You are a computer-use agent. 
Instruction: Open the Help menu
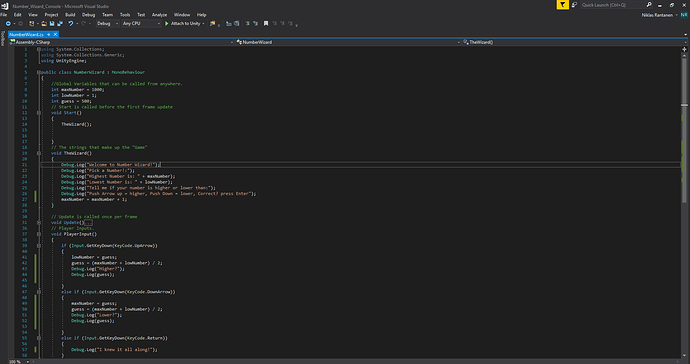[202, 15]
